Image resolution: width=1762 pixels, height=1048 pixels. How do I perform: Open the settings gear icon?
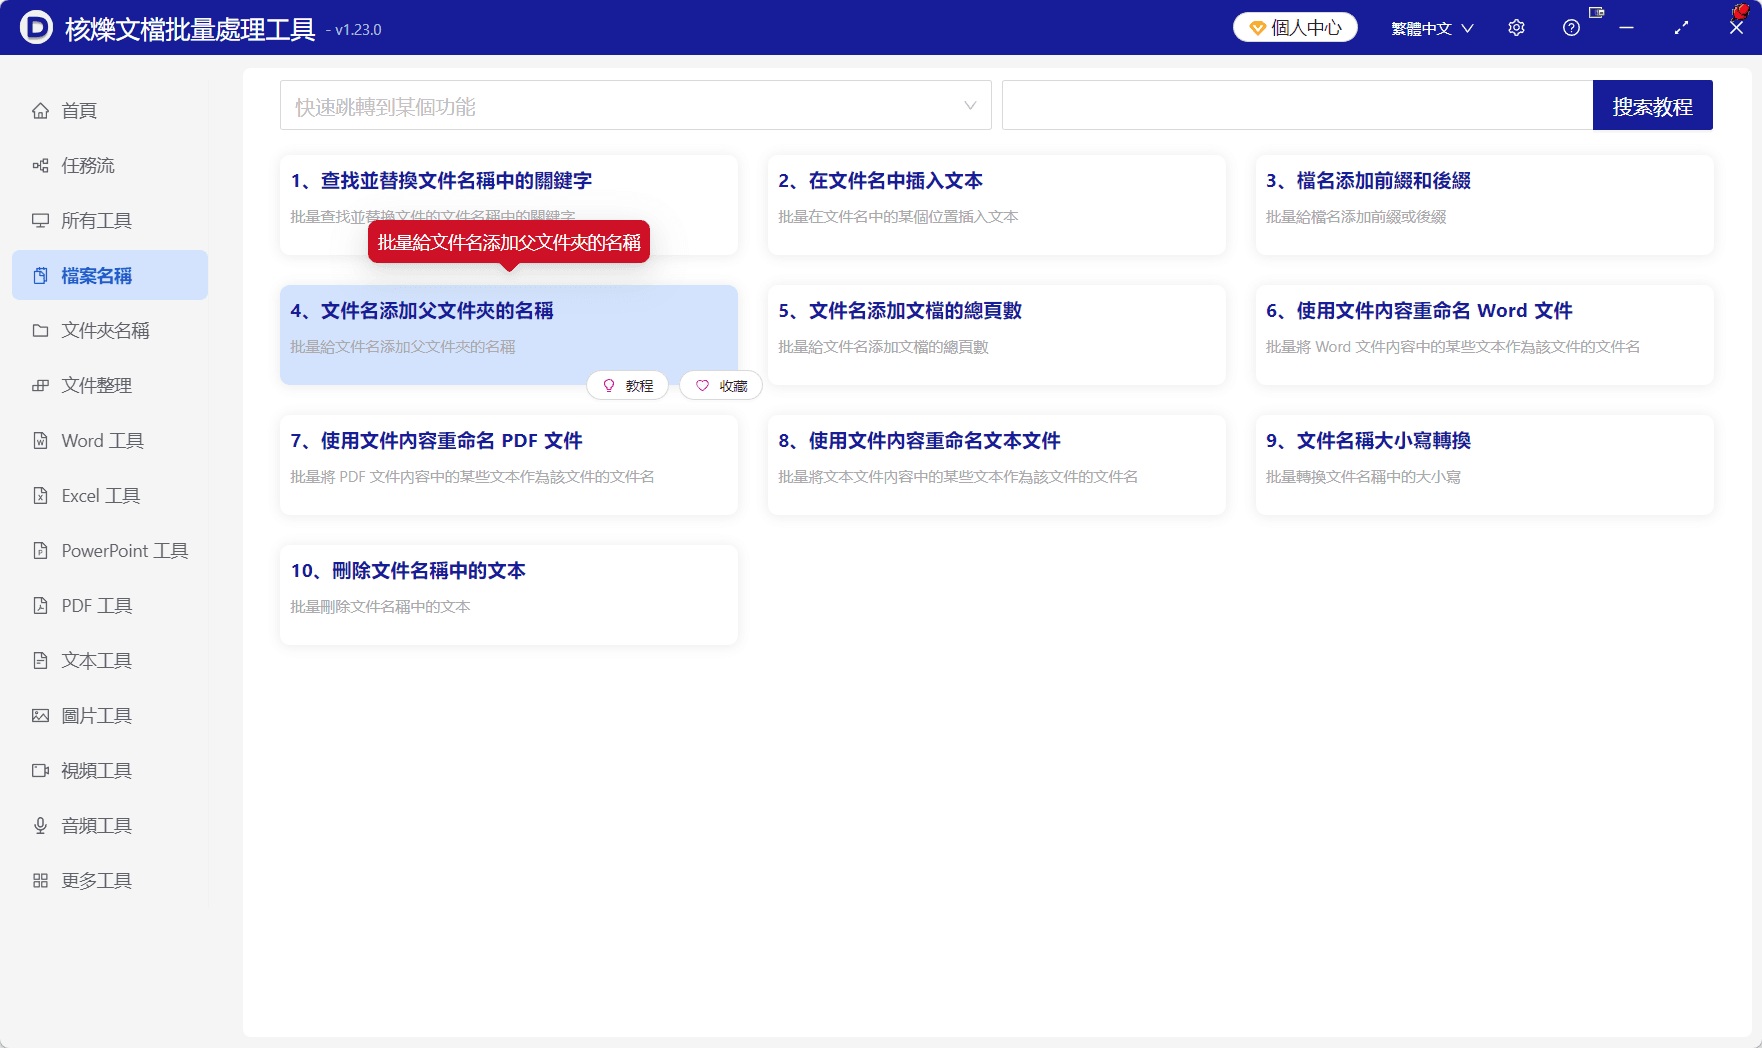click(1516, 28)
